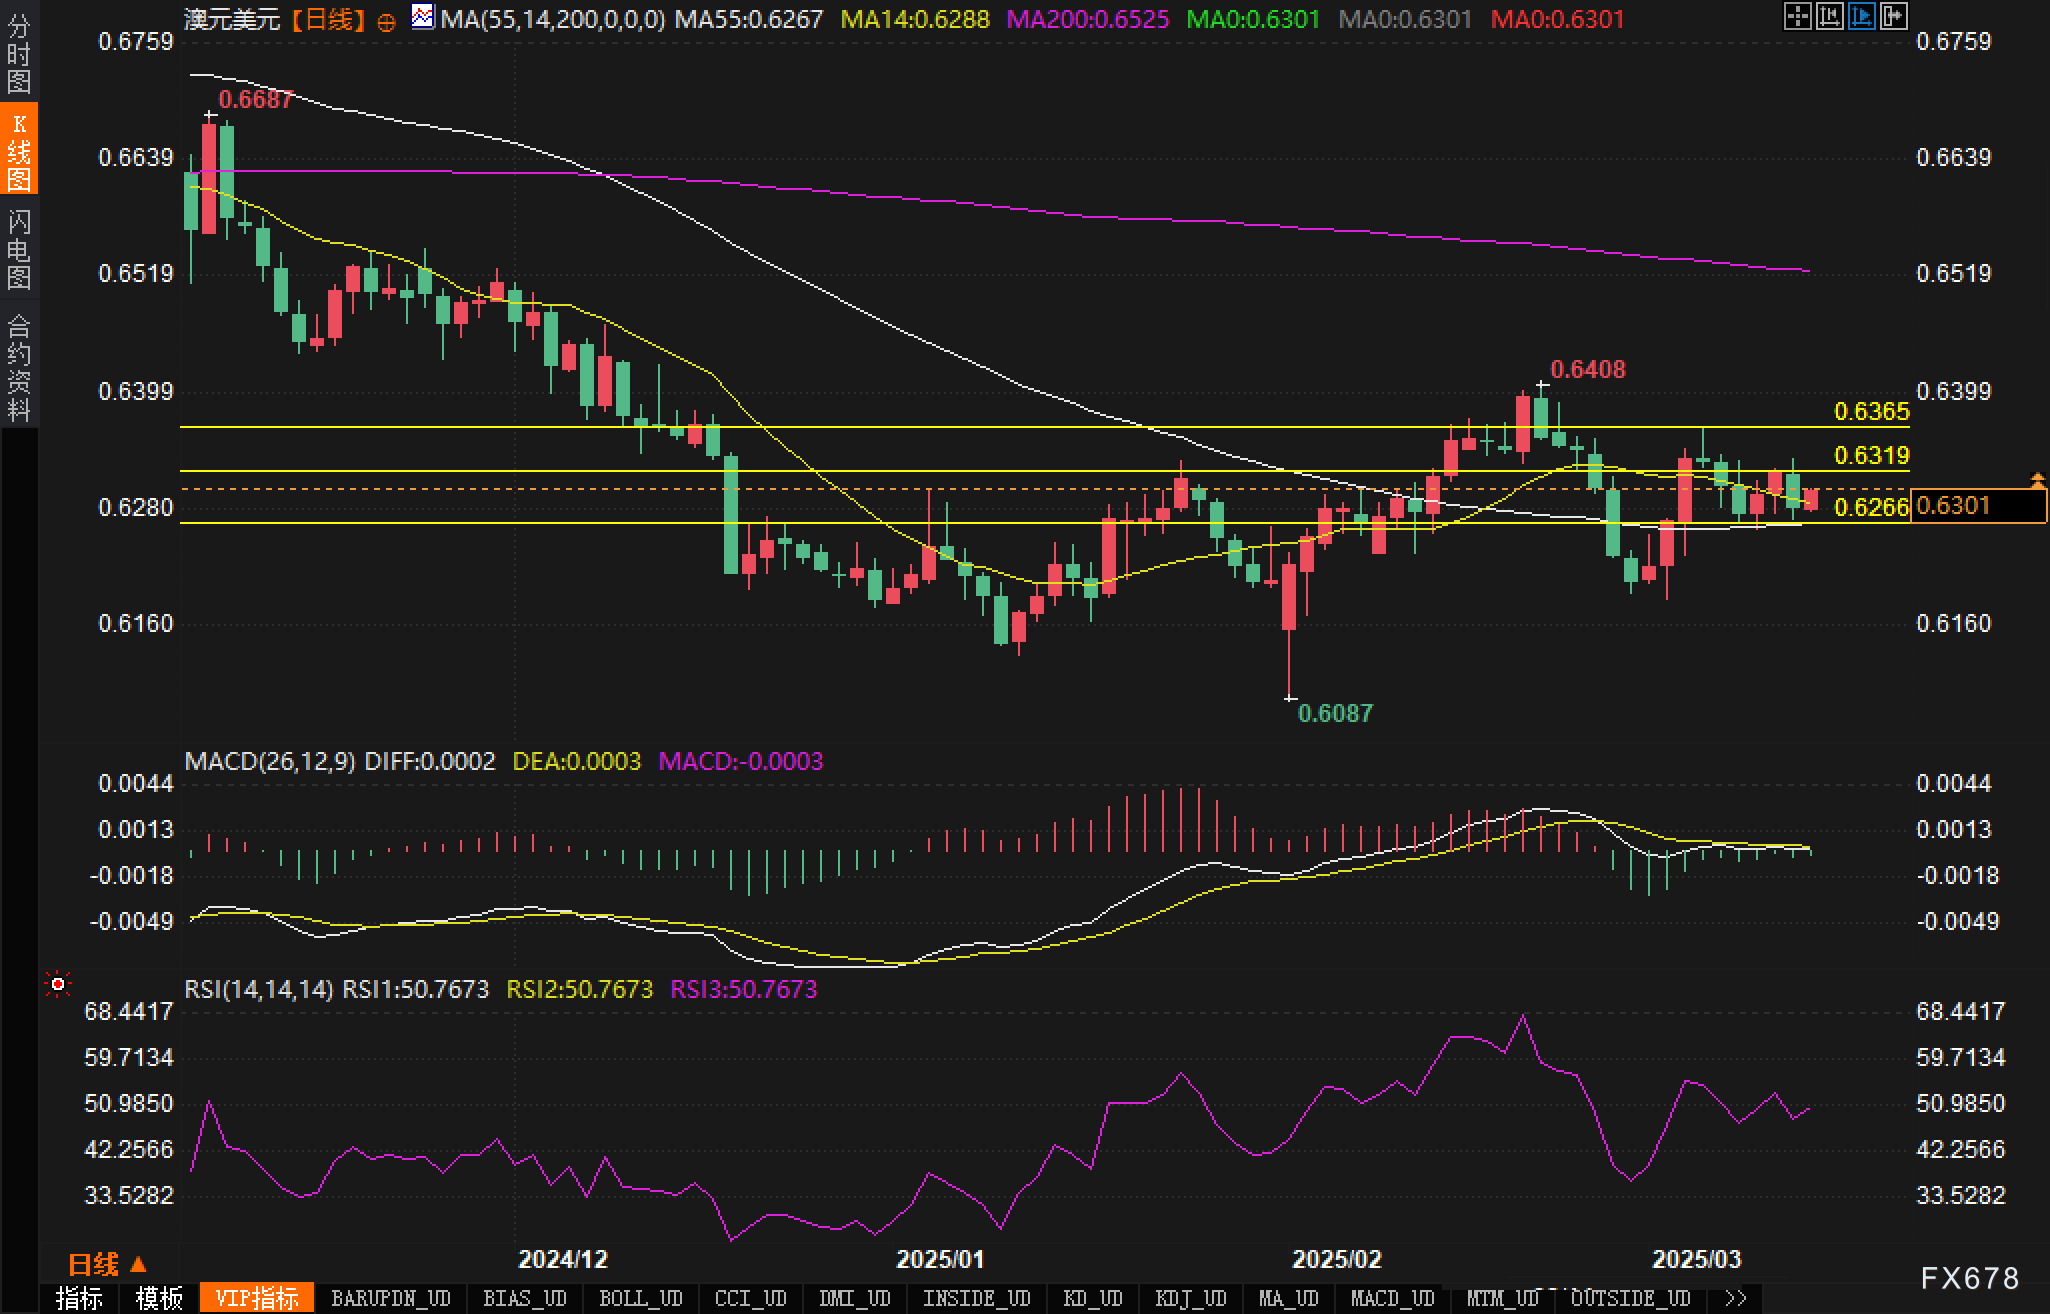Select the K线图 sidebar view
Screen dimensions: 2050x1314
click(x=19, y=150)
